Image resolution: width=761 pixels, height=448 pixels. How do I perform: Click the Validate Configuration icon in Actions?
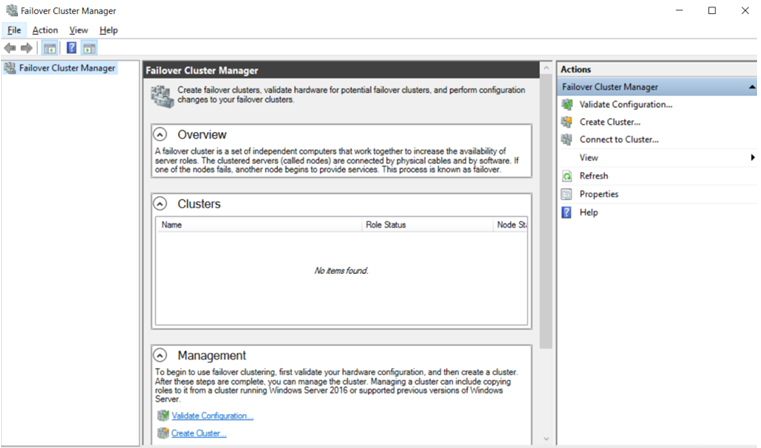coord(567,104)
